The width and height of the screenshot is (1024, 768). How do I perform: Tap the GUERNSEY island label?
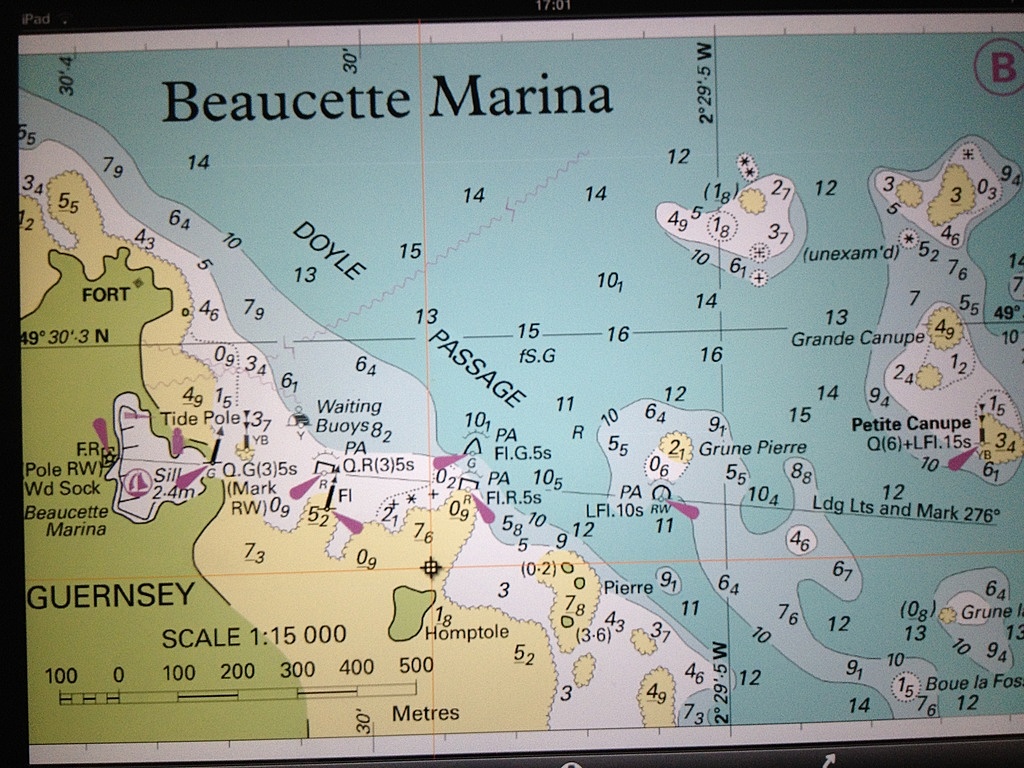click(x=110, y=596)
